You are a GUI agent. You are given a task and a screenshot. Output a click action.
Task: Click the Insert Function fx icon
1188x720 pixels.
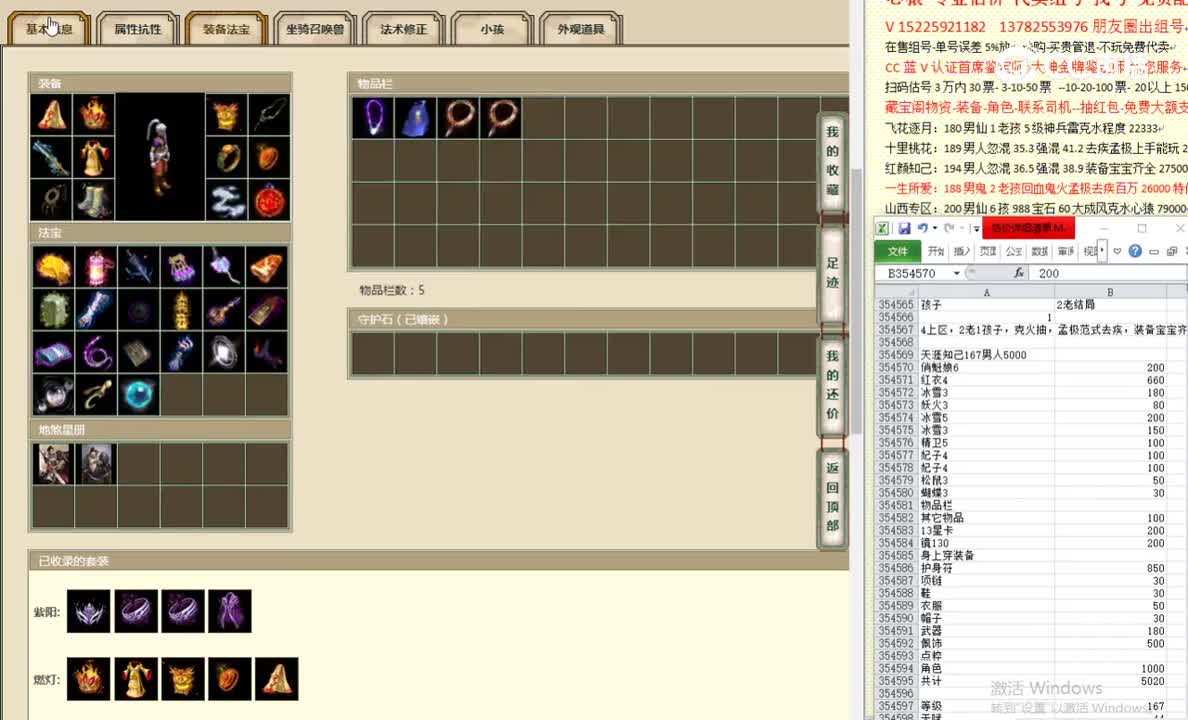1020,272
